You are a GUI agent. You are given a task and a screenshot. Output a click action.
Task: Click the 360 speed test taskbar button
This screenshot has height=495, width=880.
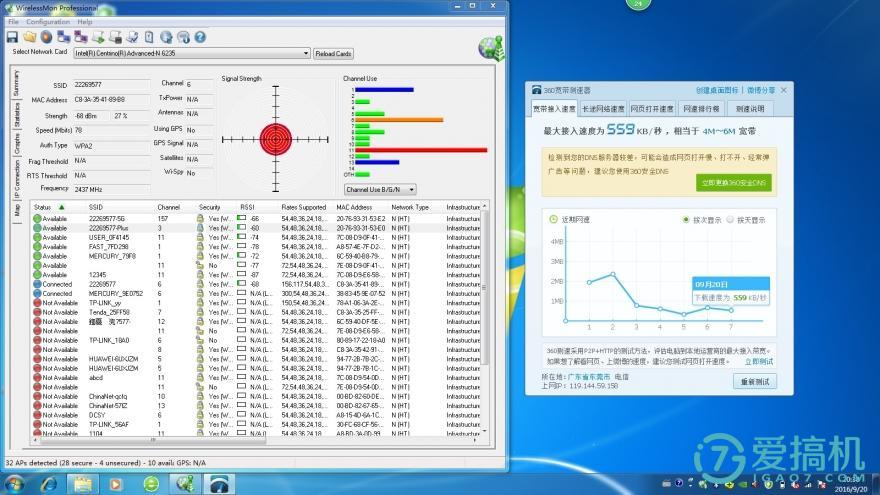point(219,484)
